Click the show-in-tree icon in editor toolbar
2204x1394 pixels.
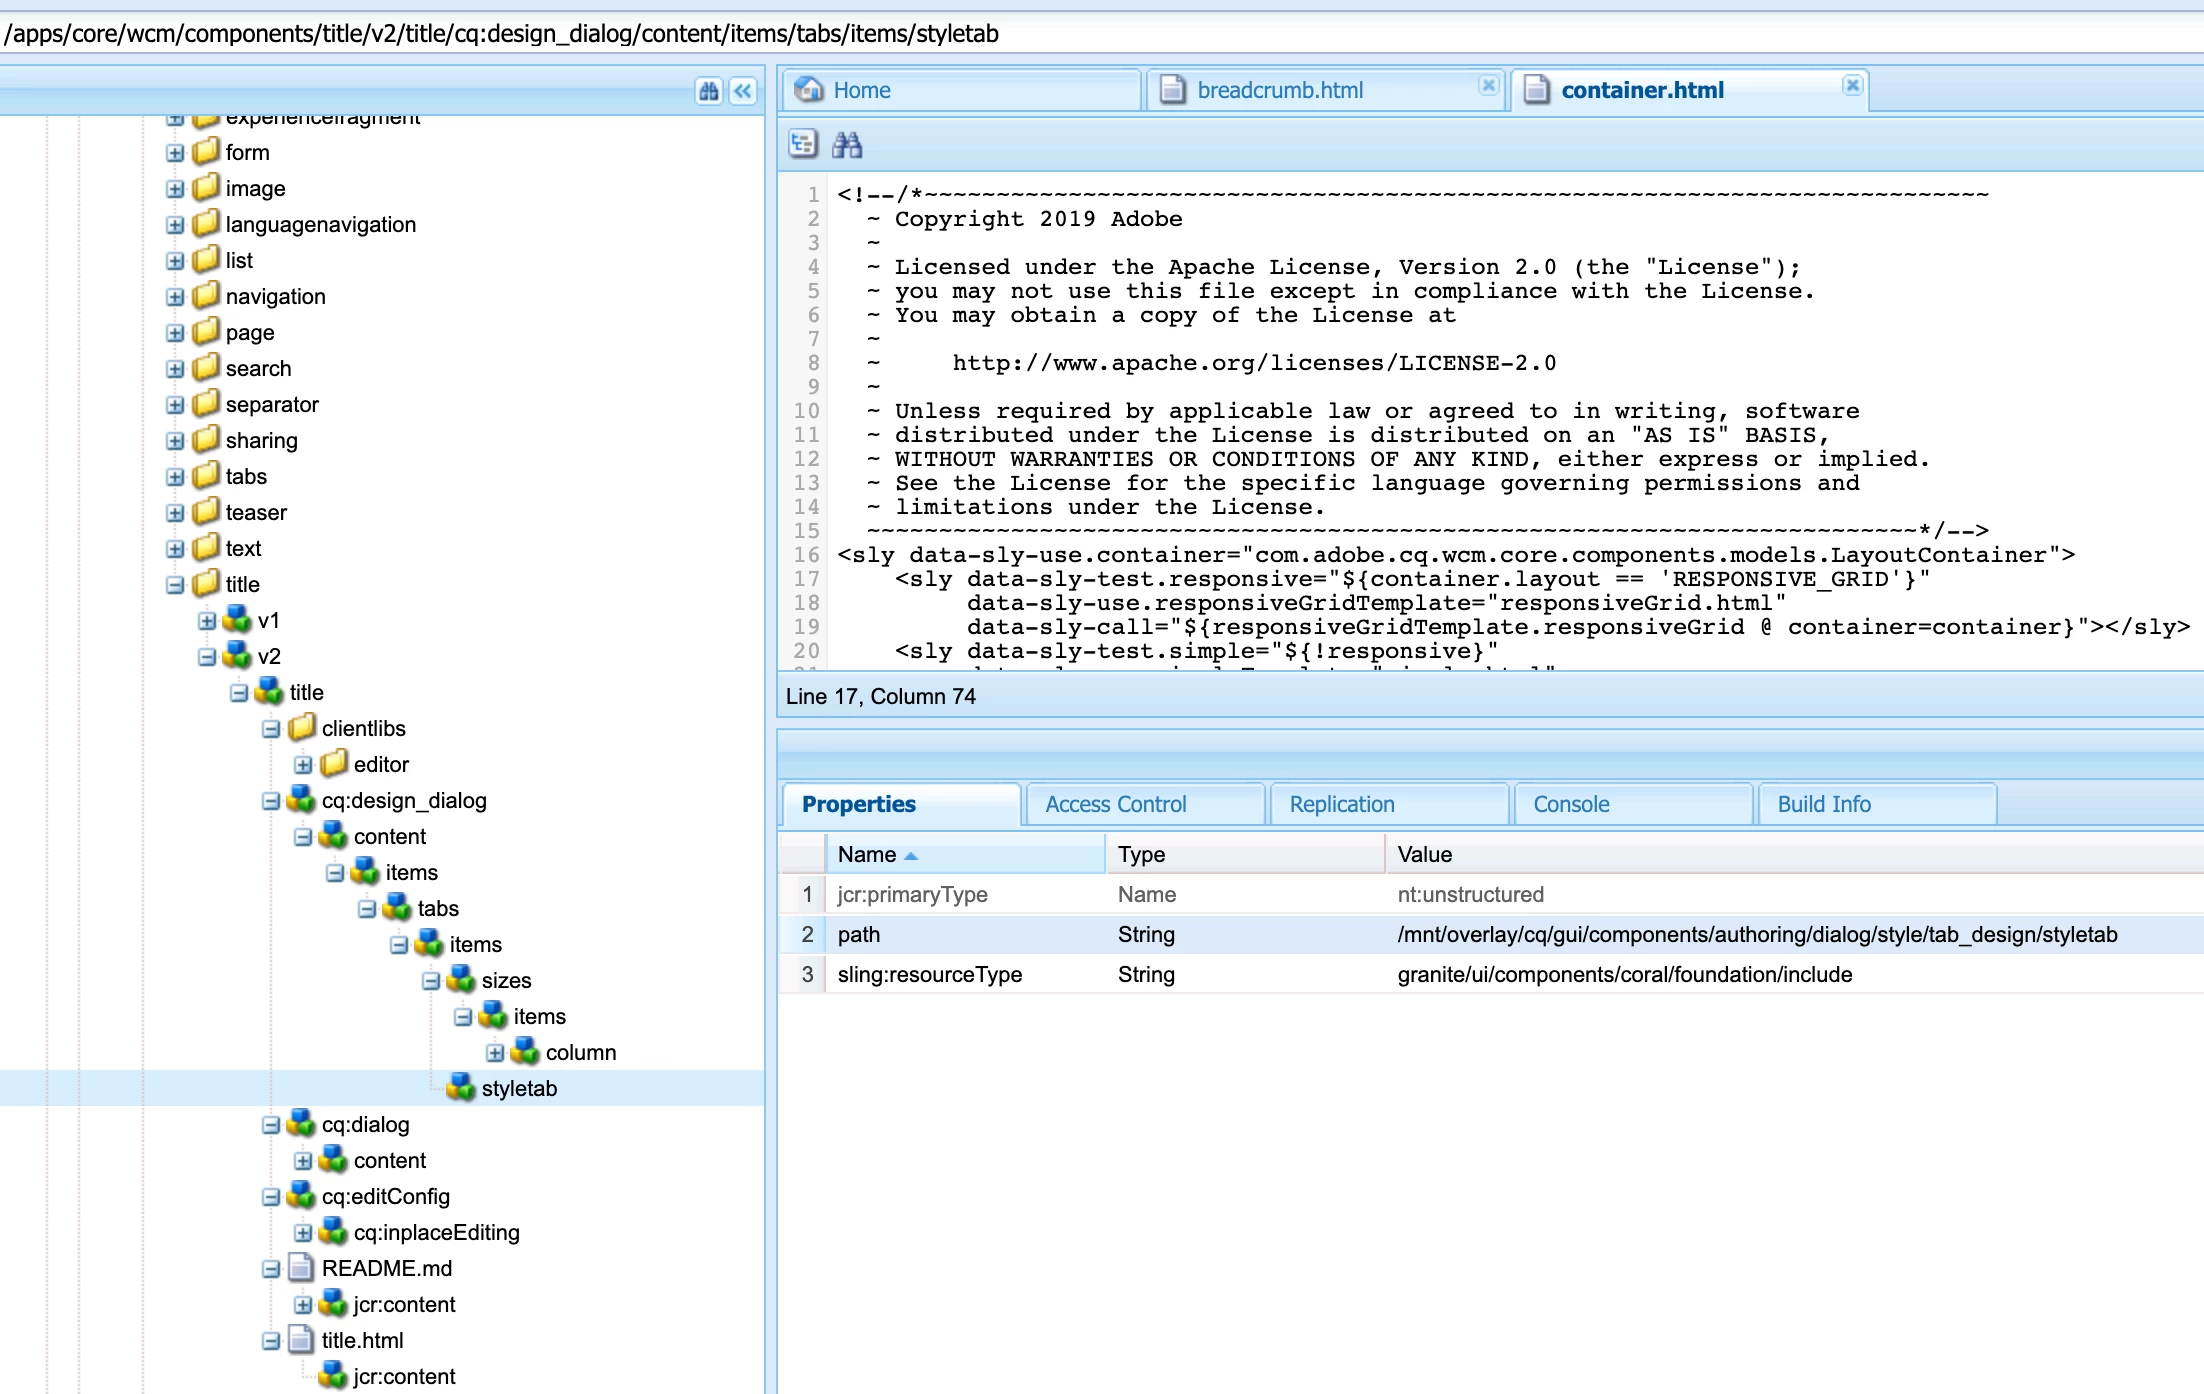point(803,145)
